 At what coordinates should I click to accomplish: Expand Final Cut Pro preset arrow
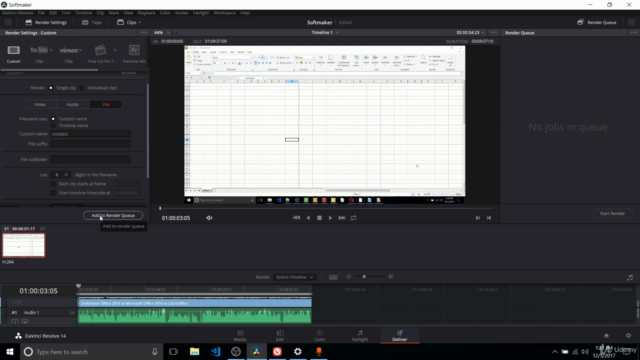click(x=115, y=50)
